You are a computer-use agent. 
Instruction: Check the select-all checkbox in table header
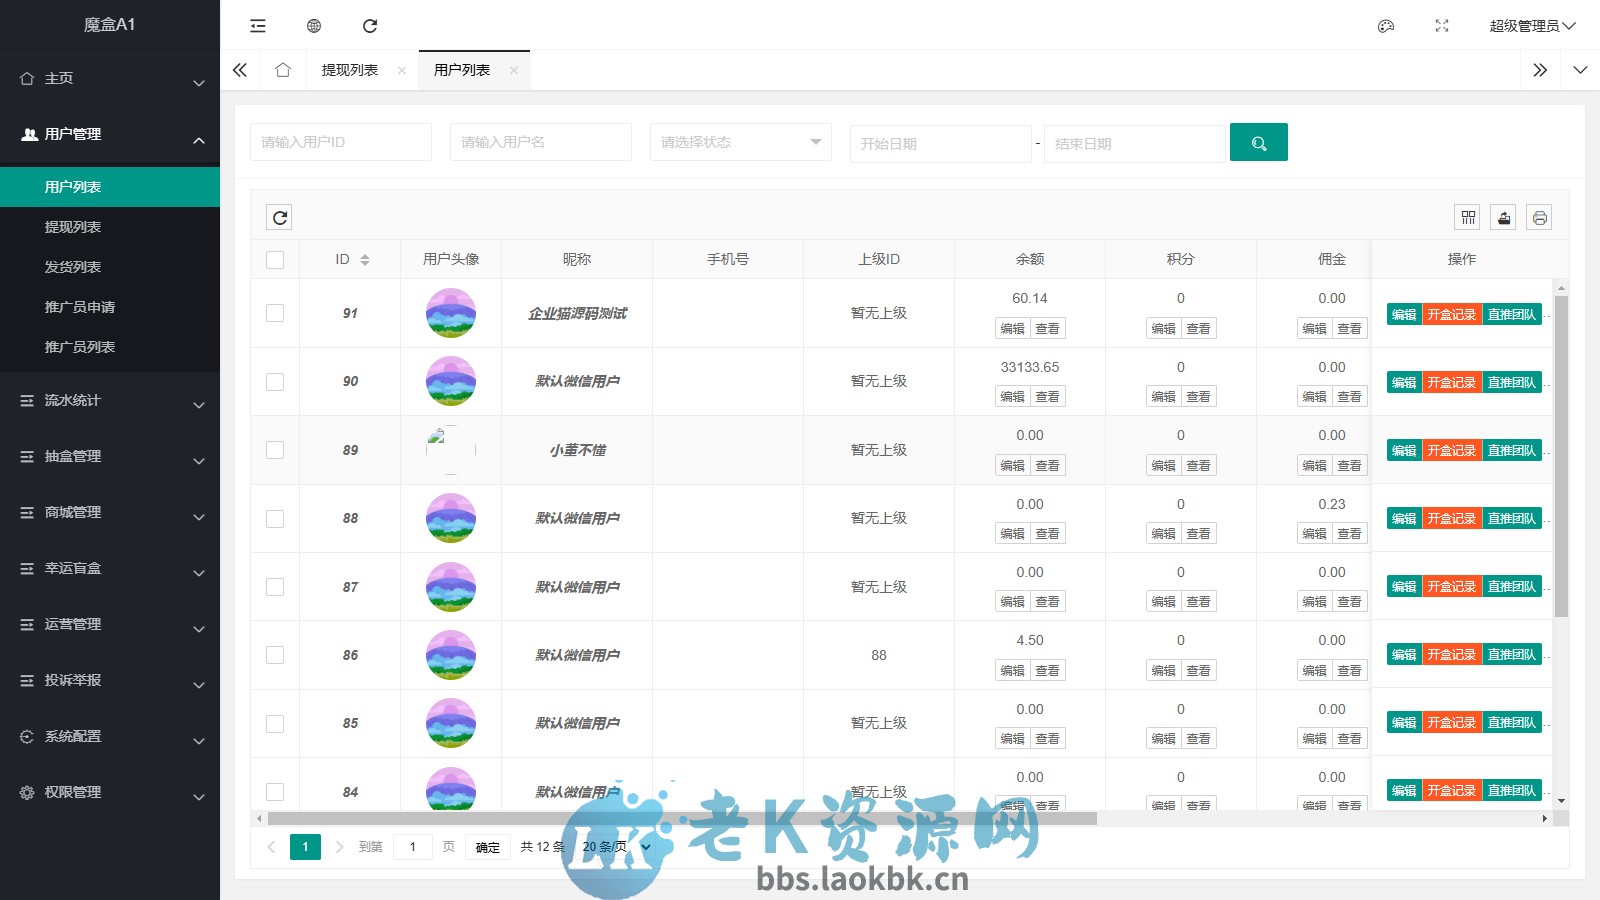pos(275,258)
